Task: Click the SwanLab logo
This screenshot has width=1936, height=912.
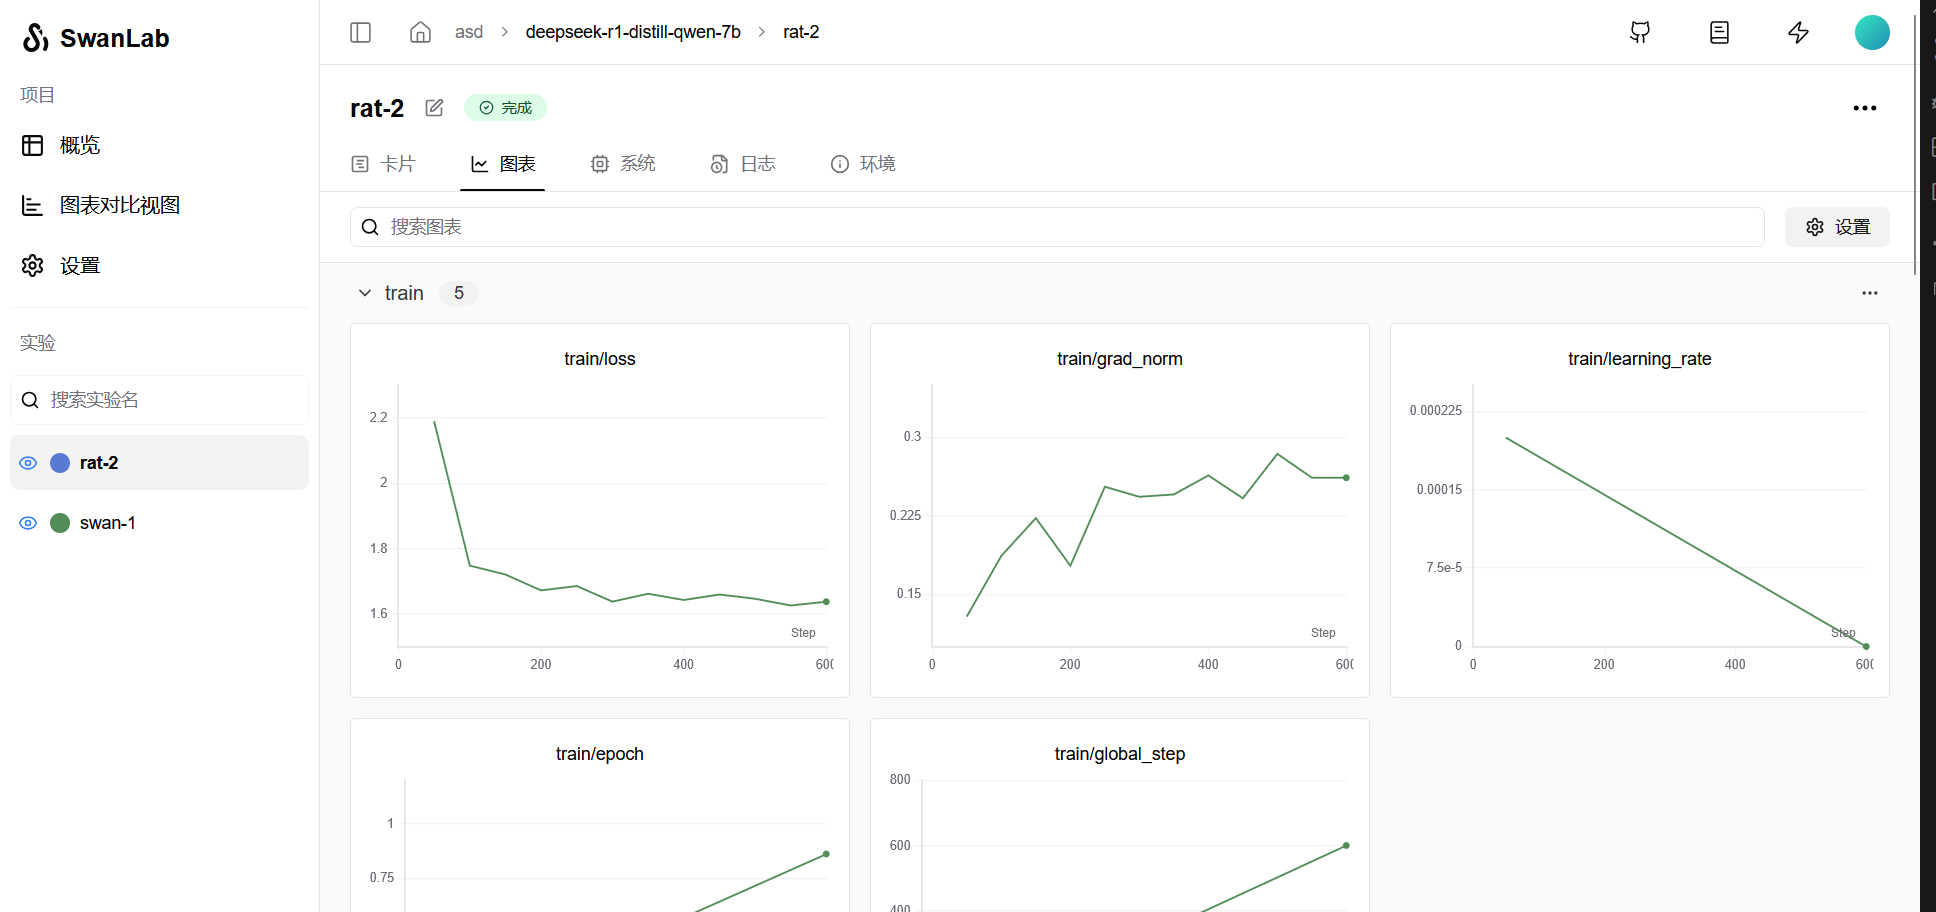Action: tap(96, 38)
